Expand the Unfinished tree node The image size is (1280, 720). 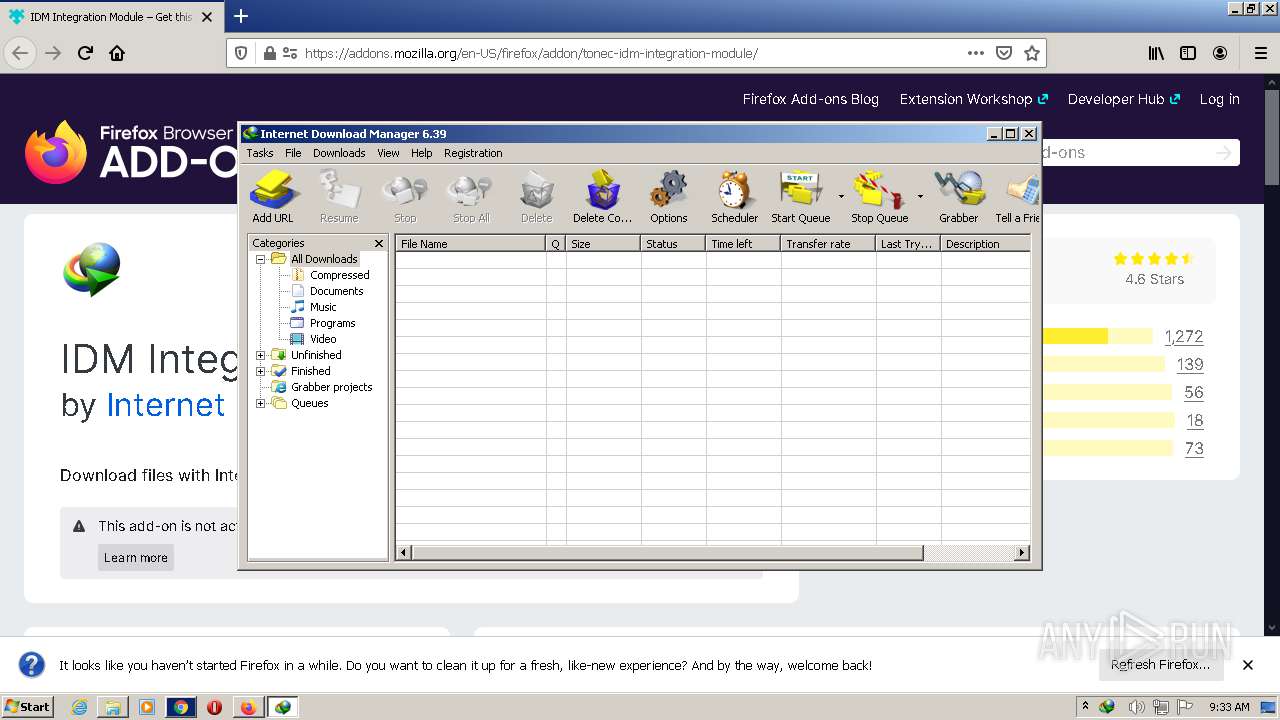click(x=261, y=355)
